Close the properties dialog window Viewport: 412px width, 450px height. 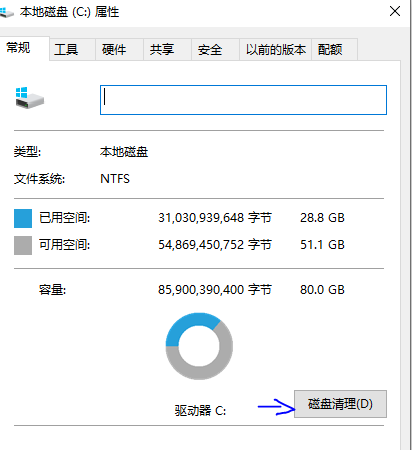[x=395, y=11]
